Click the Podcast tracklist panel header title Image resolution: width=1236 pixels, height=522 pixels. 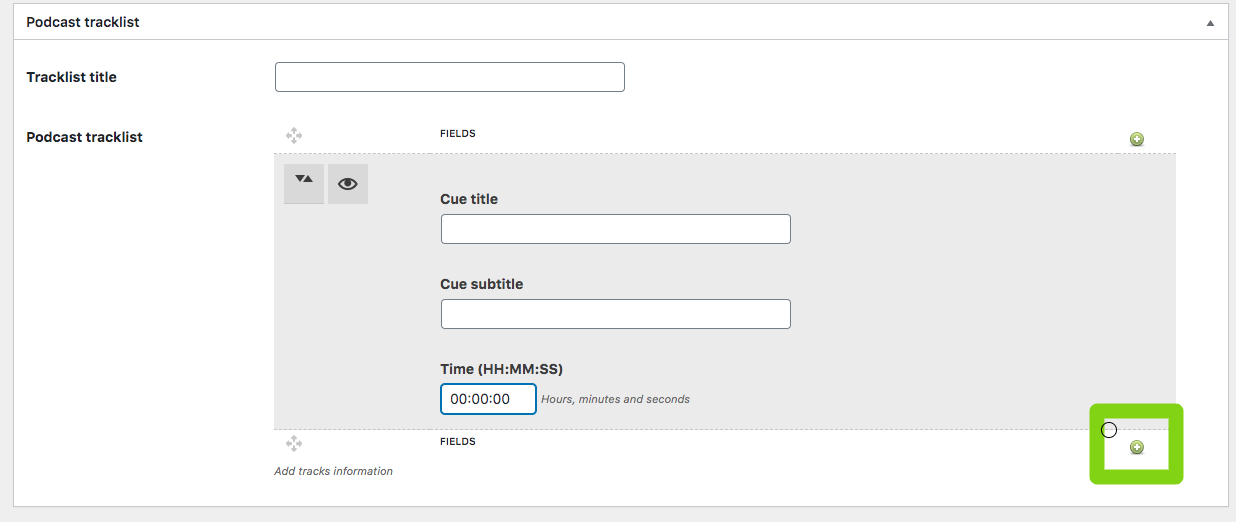pyautogui.click(x=83, y=22)
